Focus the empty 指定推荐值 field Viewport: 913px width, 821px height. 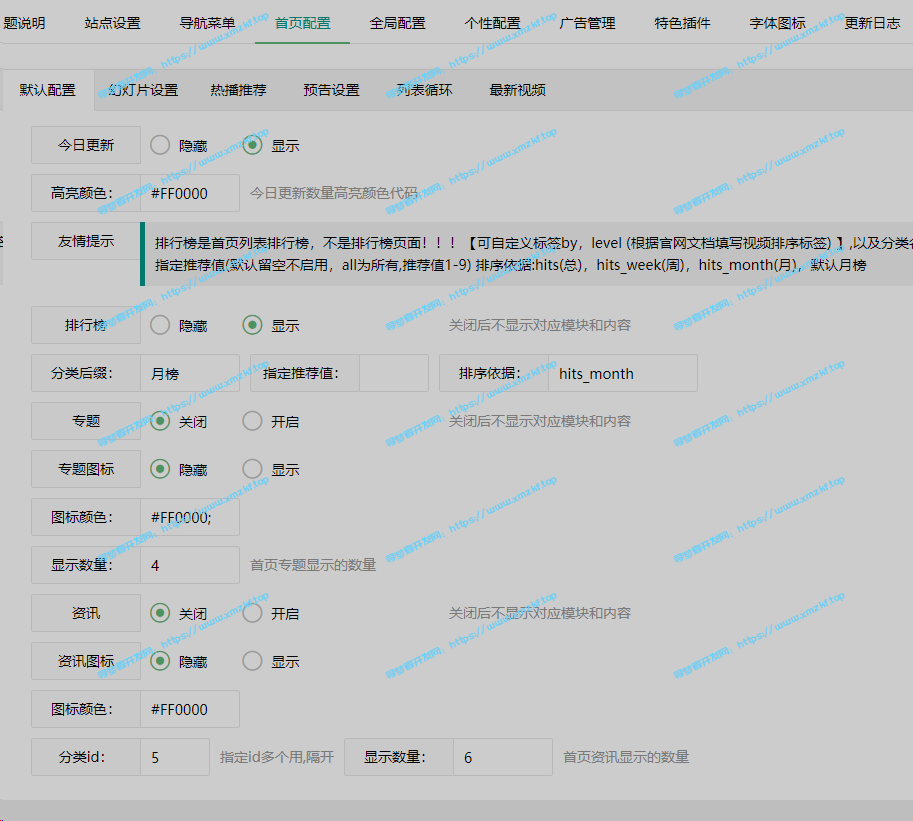point(394,373)
